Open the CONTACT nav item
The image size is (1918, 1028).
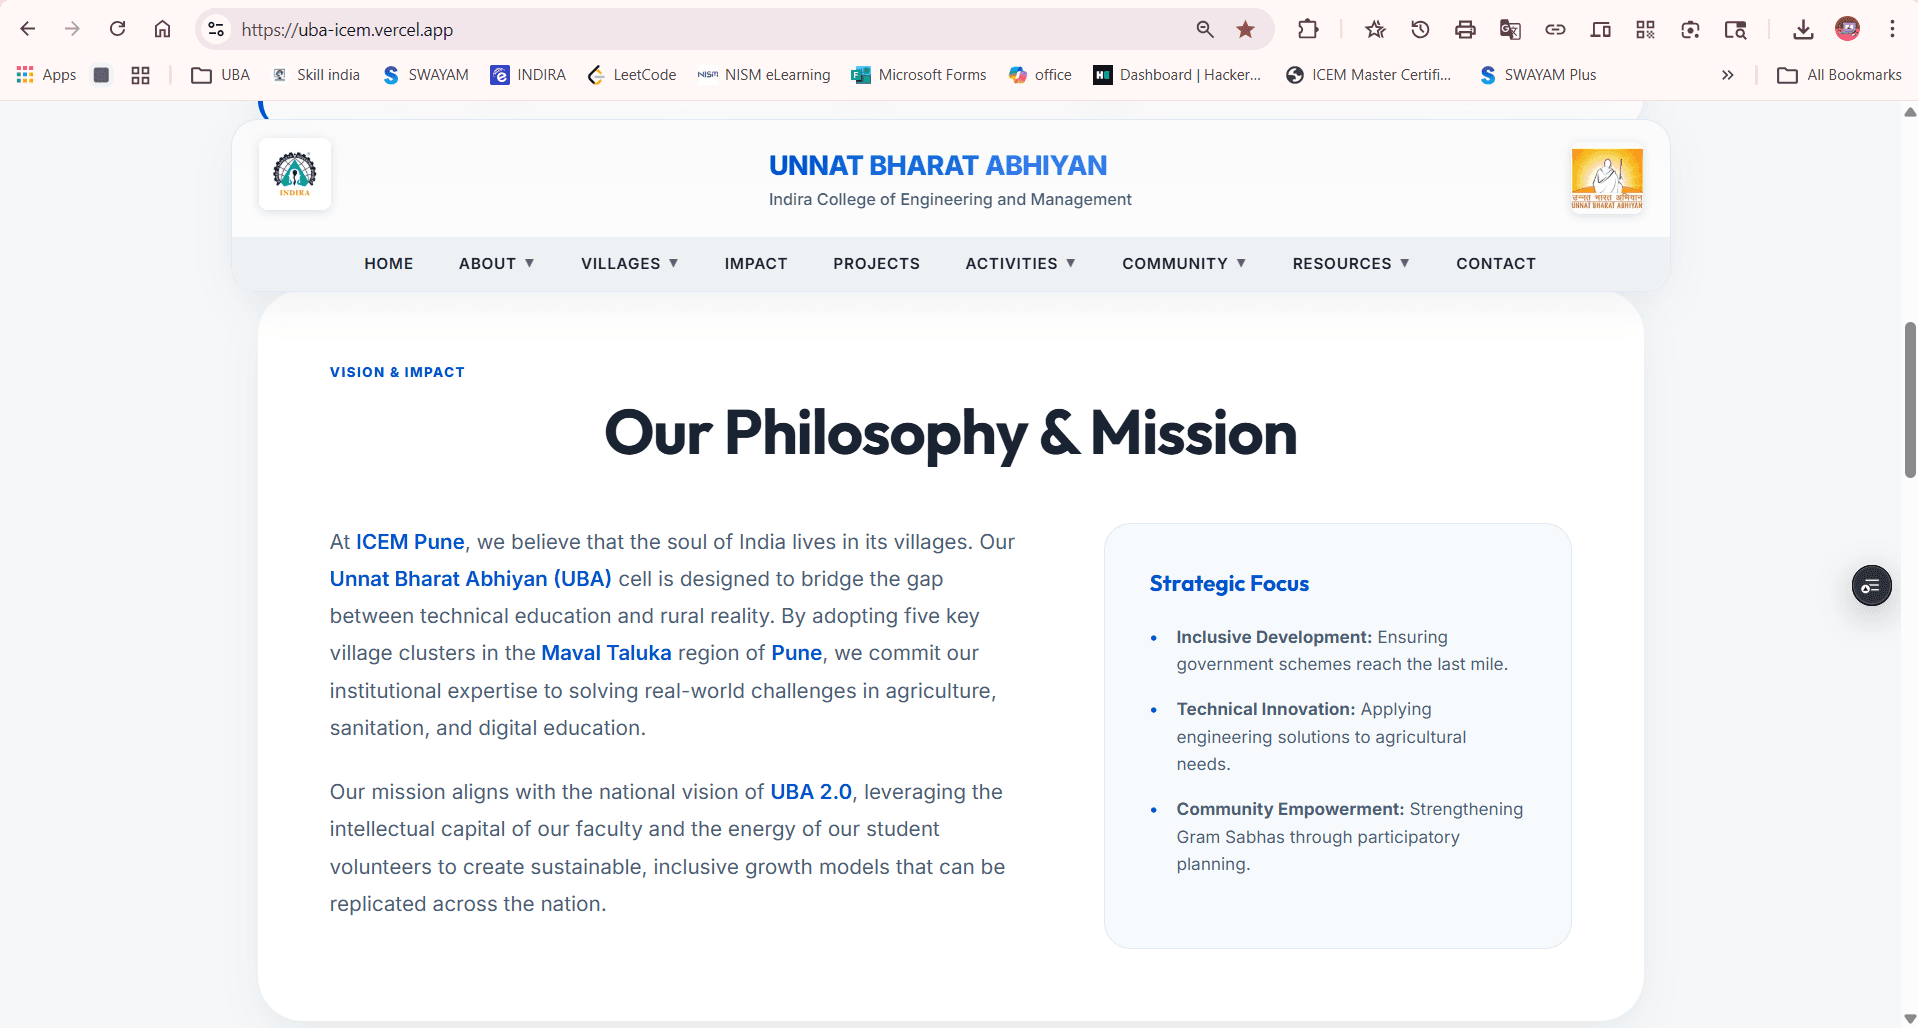point(1496,264)
